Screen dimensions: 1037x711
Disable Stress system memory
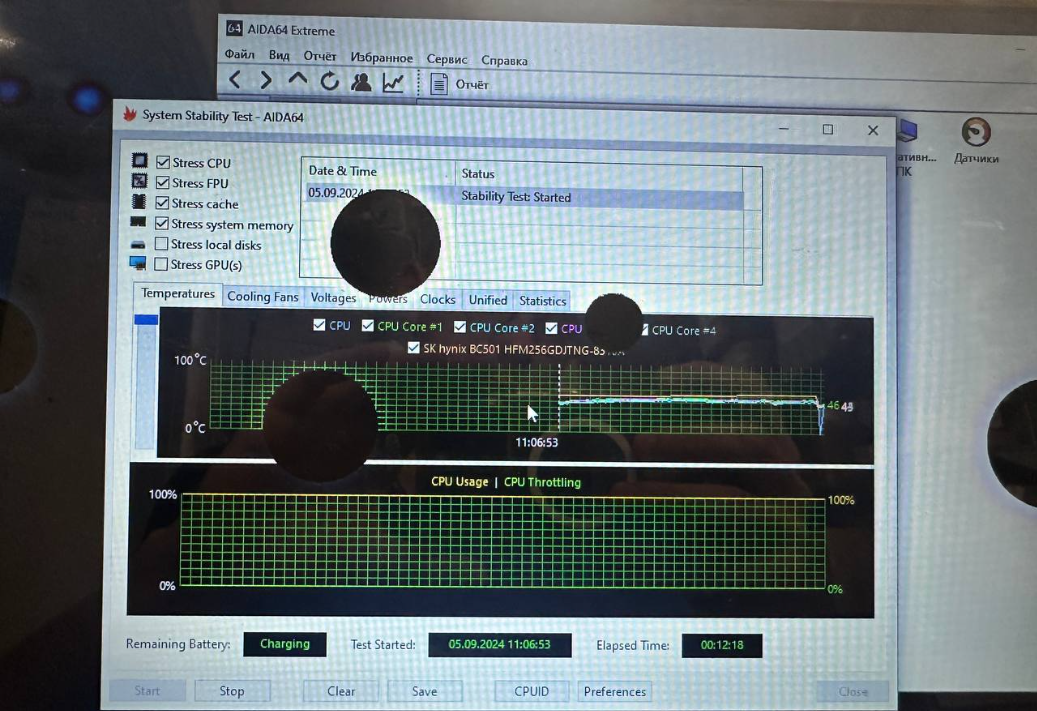(x=161, y=224)
